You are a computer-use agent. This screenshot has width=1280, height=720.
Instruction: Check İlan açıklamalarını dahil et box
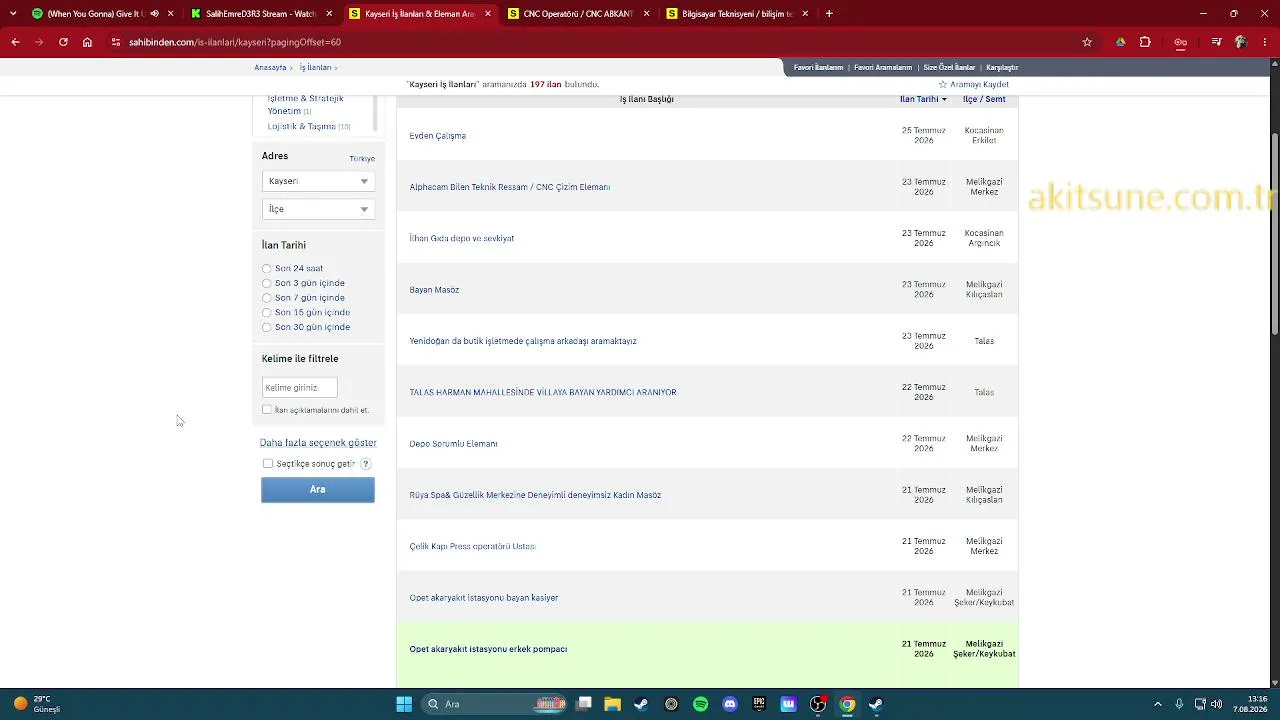pyautogui.click(x=267, y=409)
